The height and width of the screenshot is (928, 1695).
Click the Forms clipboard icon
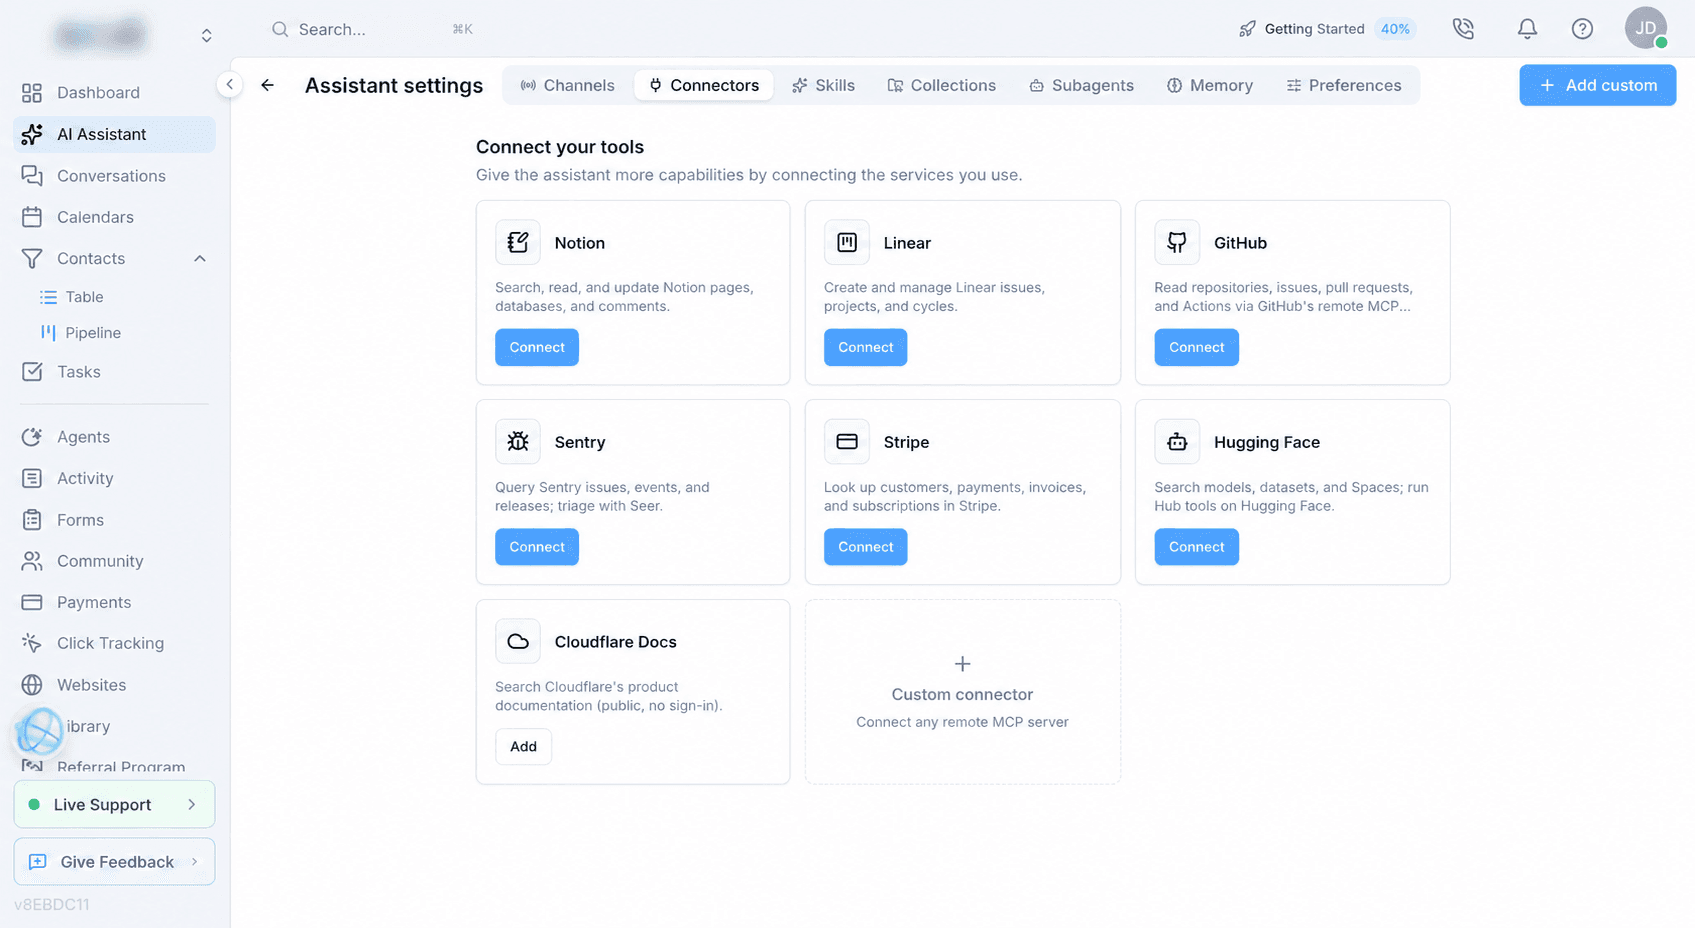(32, 520)
